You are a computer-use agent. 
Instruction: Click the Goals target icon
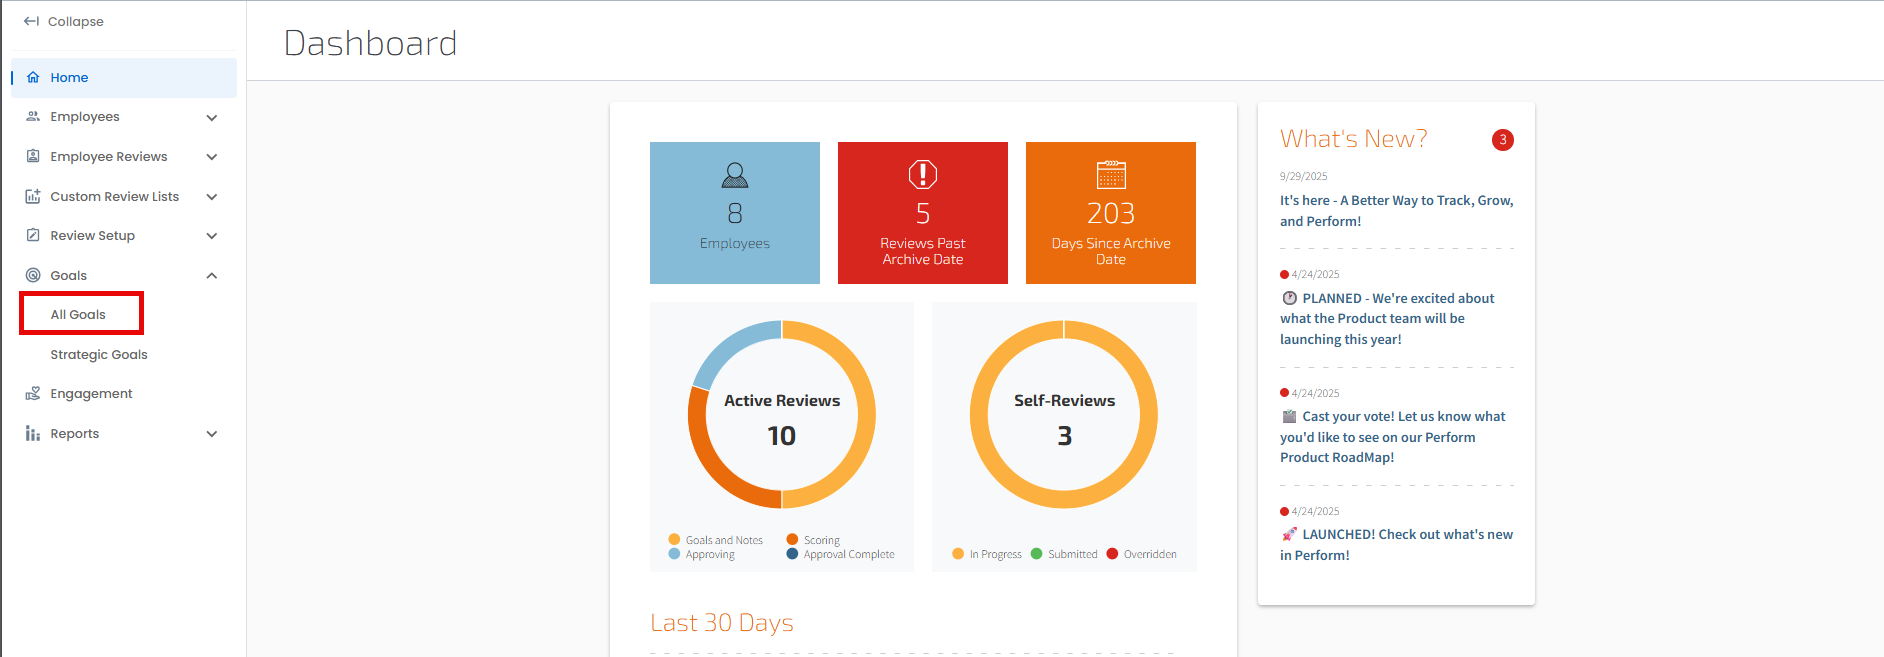(x=33, y=275)
